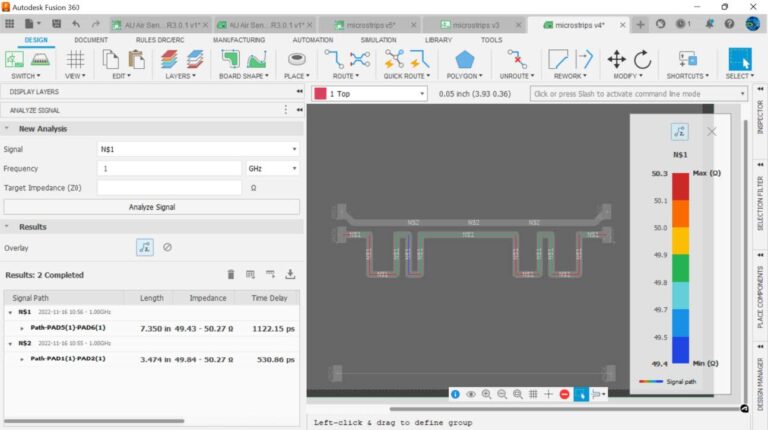Click the red Layers stack icon
Viewport: 768px width, 430px height.
[x=169, y=59]
